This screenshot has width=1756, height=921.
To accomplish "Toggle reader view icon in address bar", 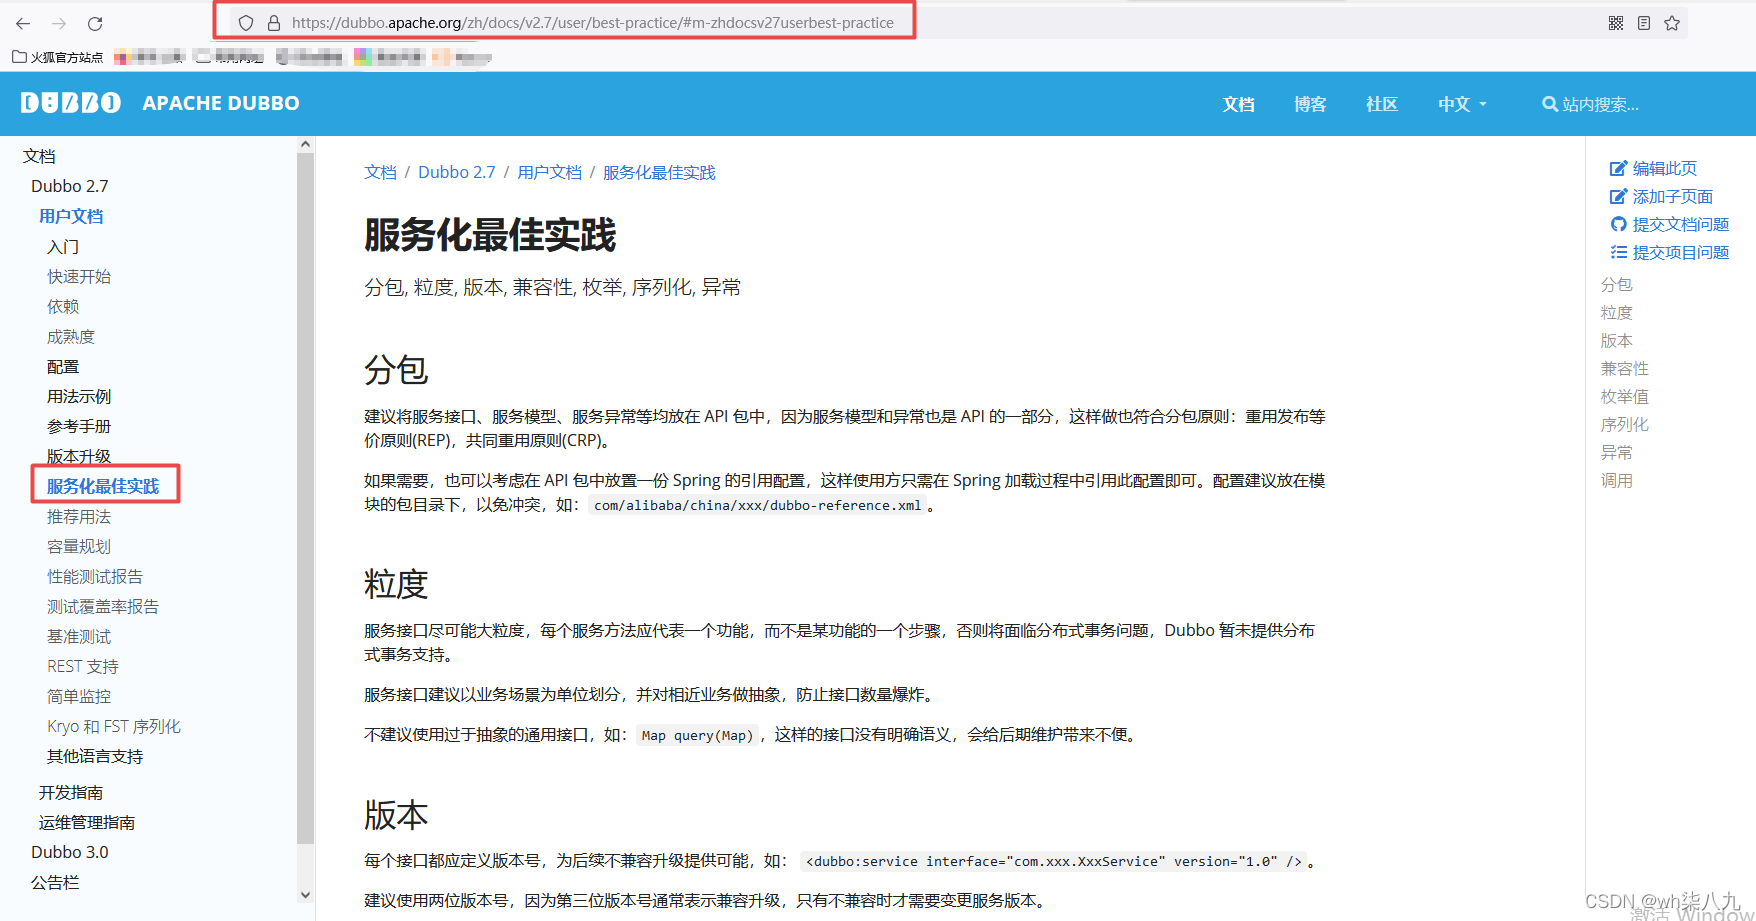I will pos(1644,23).
